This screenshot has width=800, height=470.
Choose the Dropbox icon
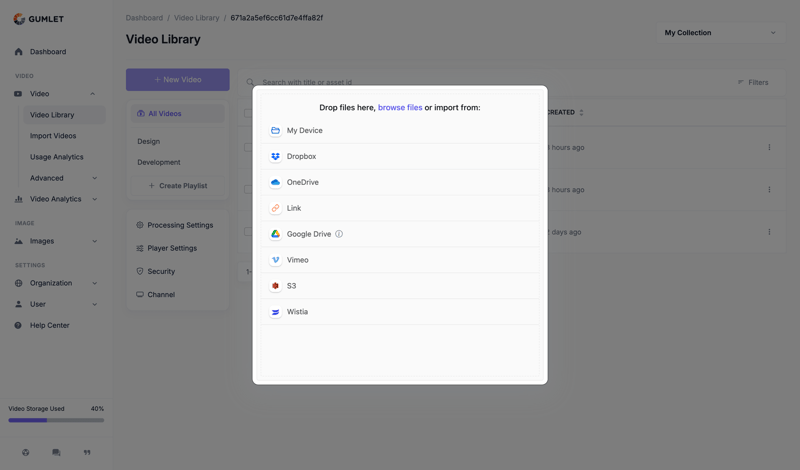(276, 157)
